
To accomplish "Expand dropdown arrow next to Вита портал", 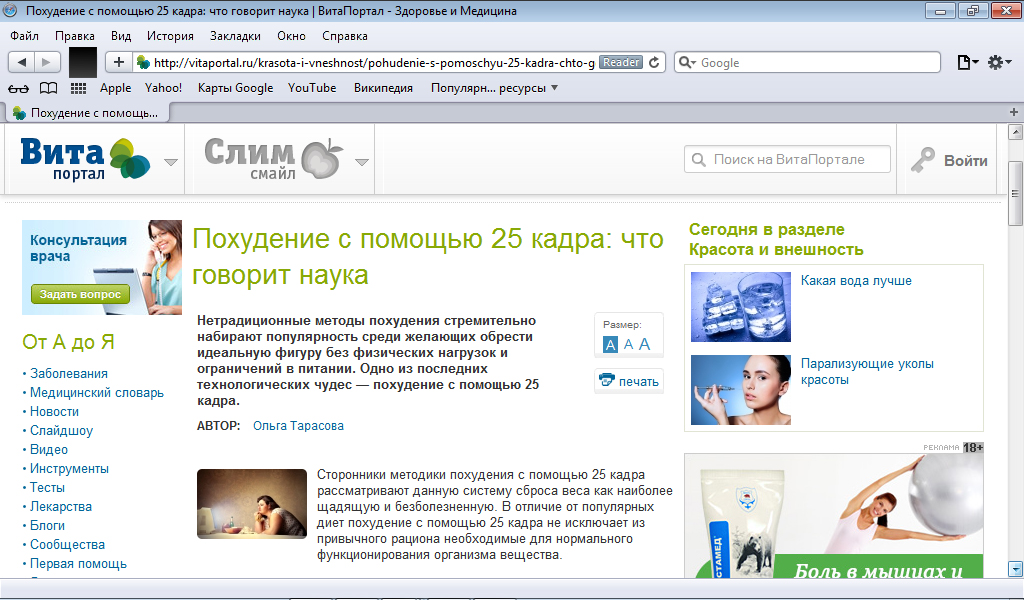I will [170, 162].
